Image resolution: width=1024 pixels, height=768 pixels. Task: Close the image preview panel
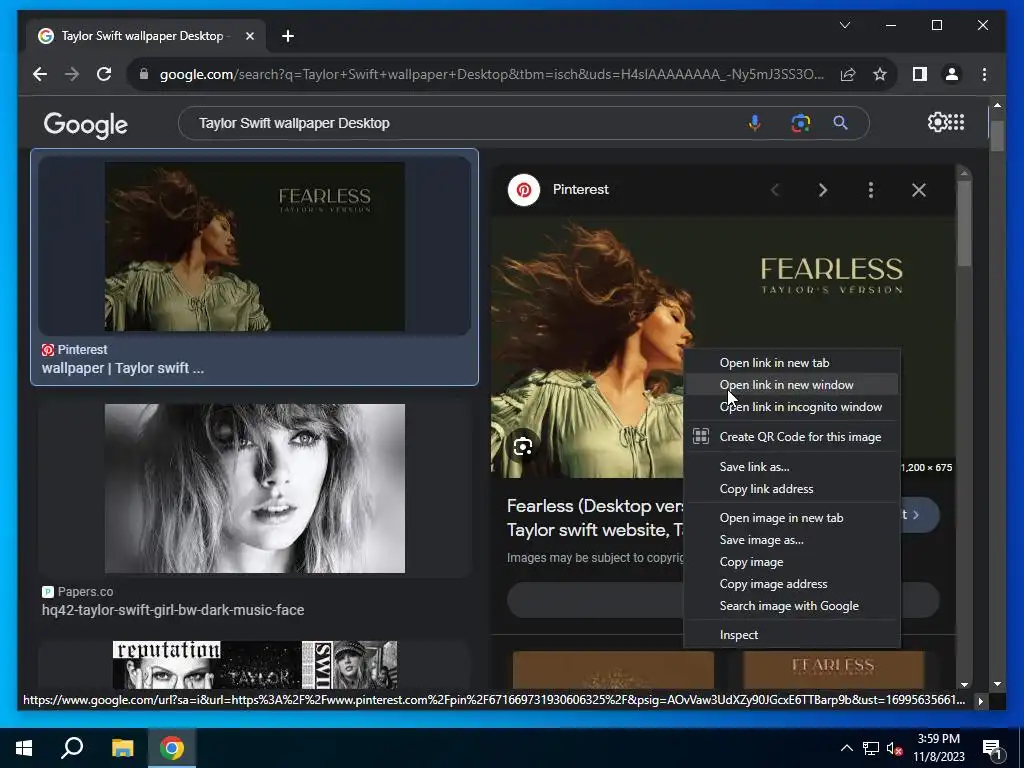(919, 190)
